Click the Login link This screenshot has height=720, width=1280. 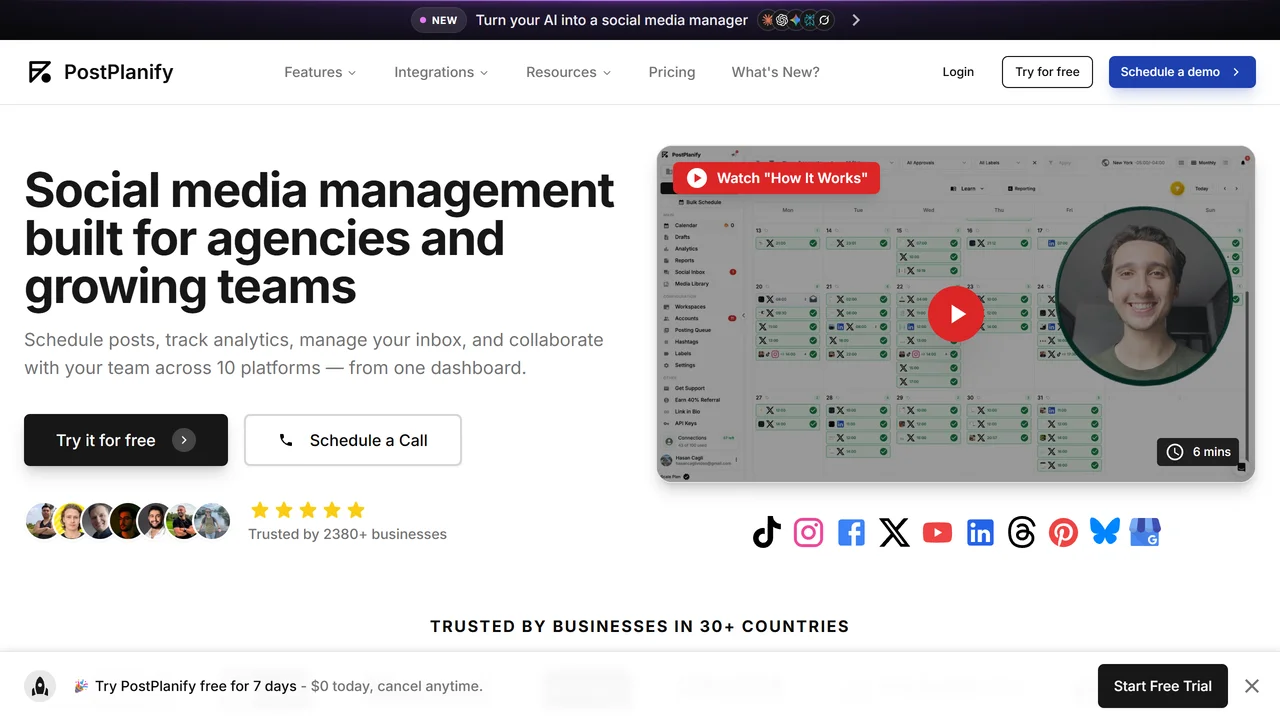[x=958, y=72]
